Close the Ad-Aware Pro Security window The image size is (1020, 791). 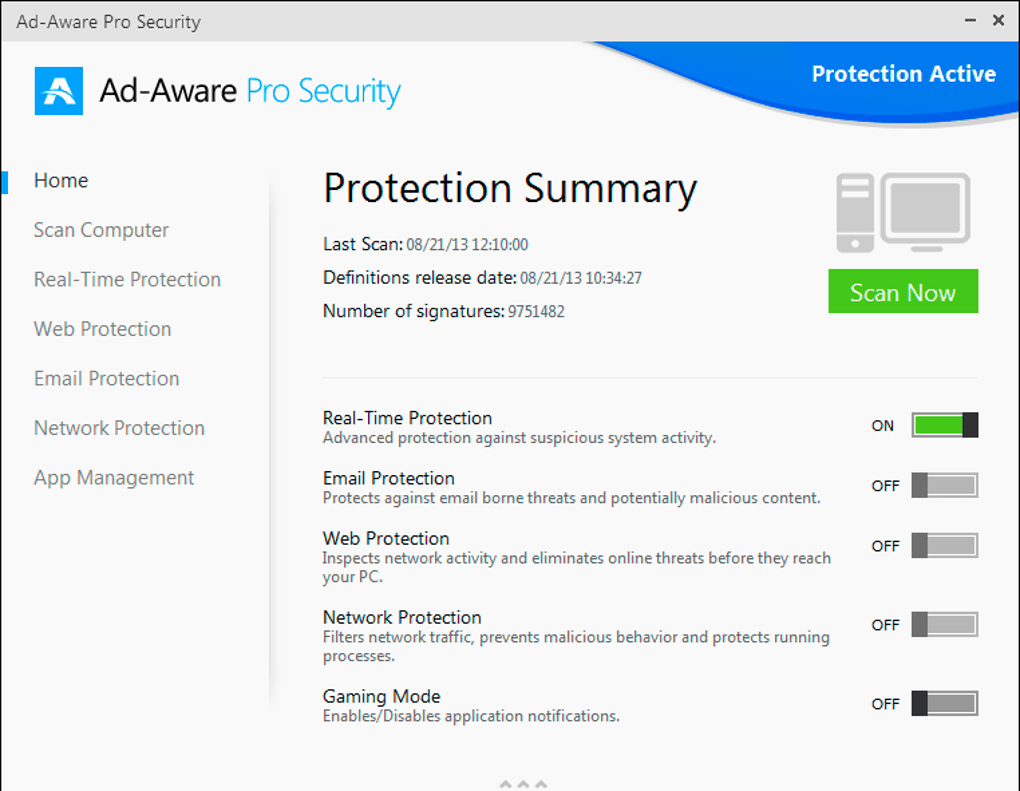point(998,20)
